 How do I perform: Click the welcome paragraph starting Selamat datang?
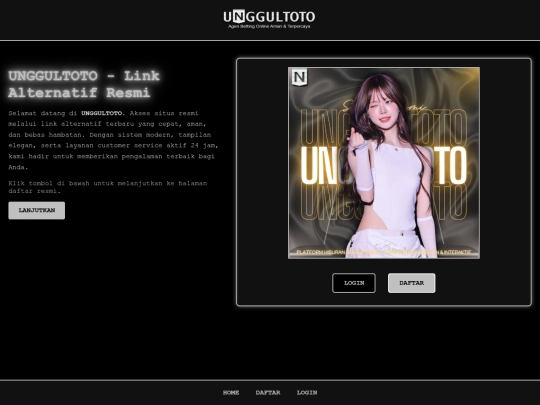point(113,140)
